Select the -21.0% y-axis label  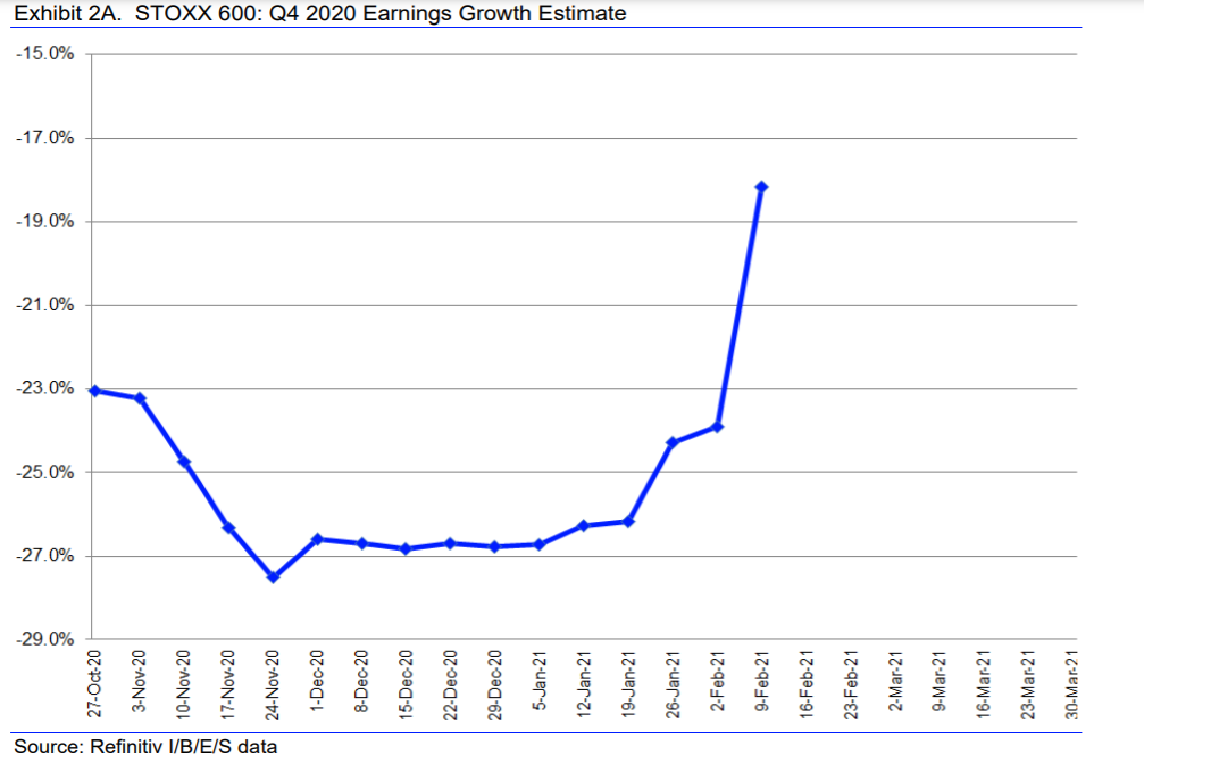(x=45, y=305)
